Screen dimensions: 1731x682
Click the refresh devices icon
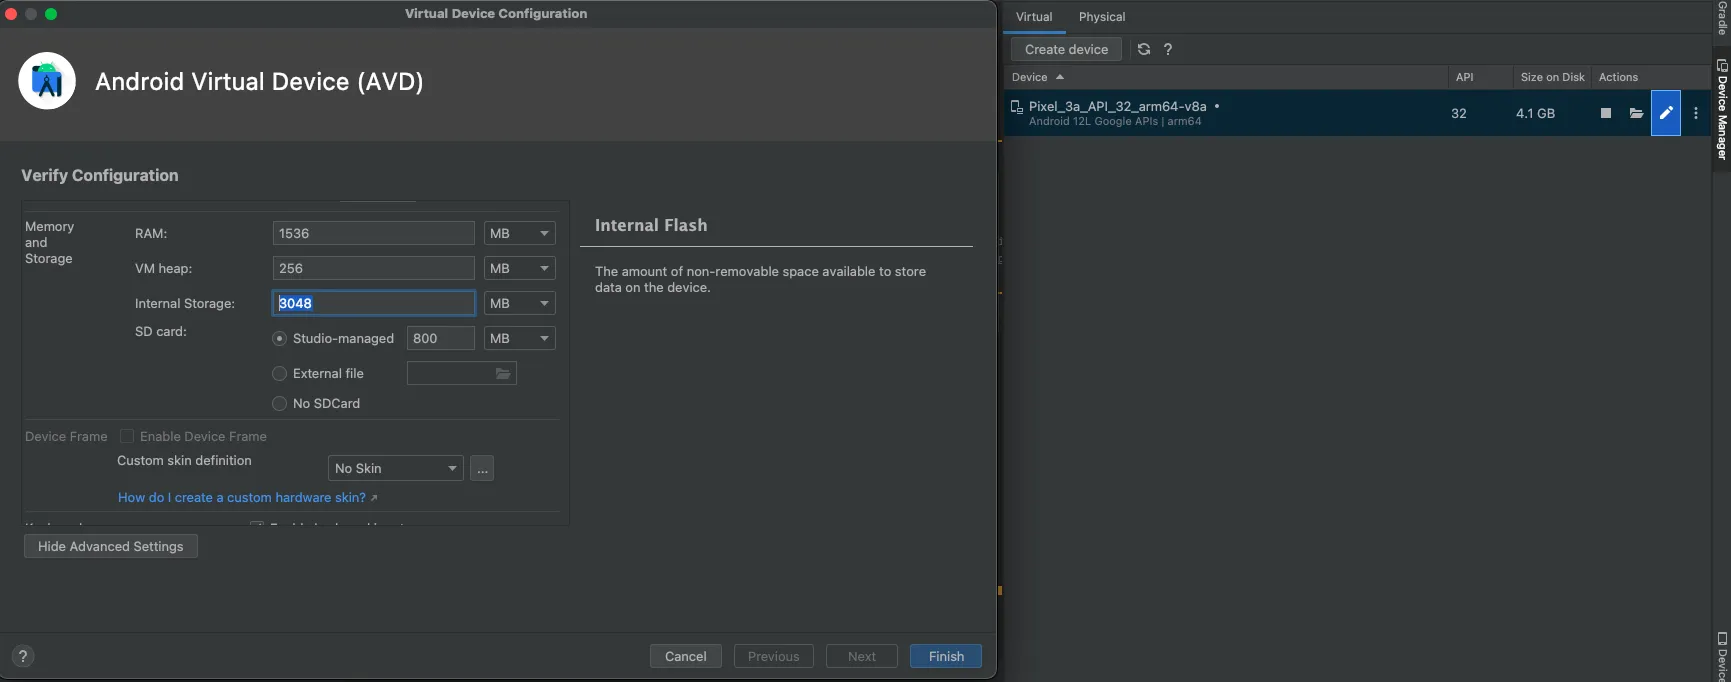point(1144,49)
